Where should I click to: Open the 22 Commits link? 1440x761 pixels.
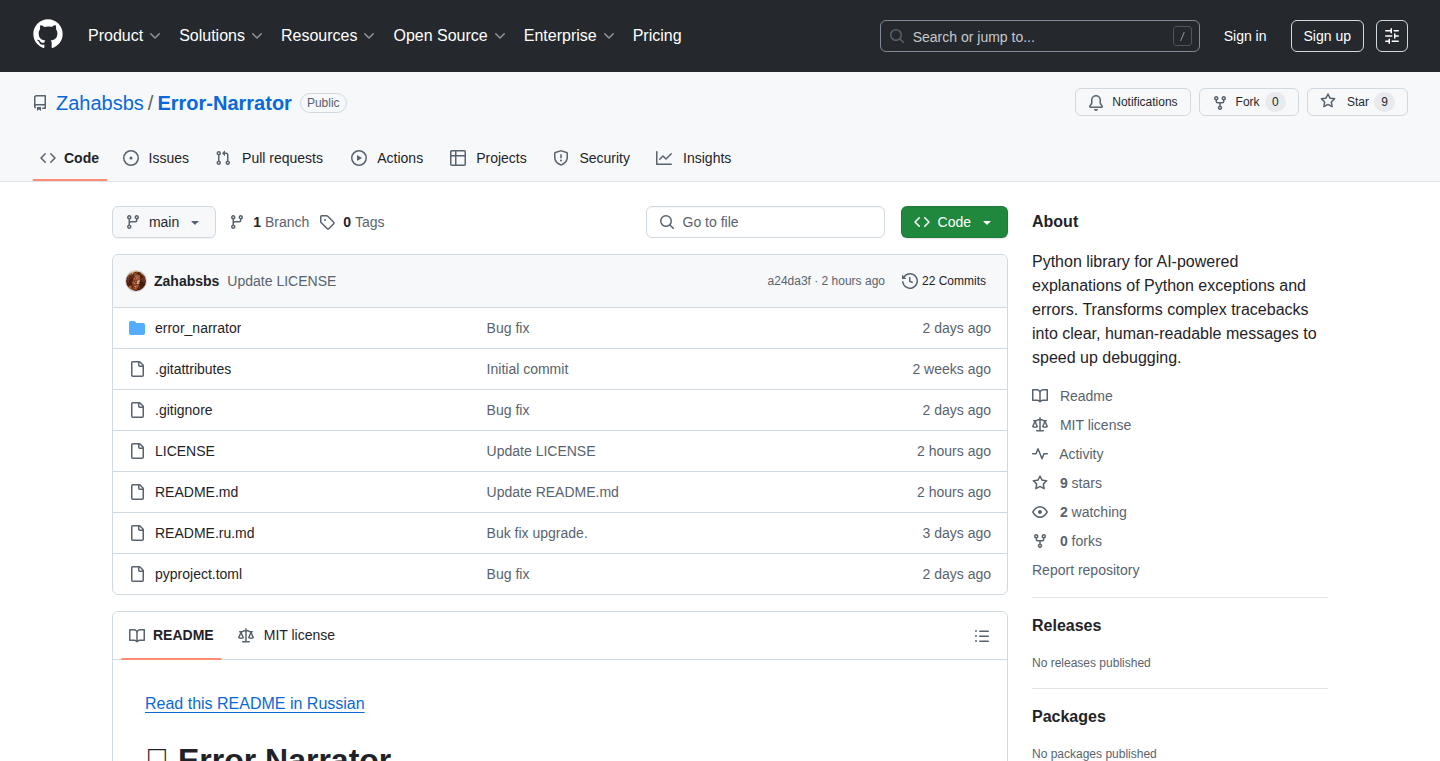pos(944,281)
